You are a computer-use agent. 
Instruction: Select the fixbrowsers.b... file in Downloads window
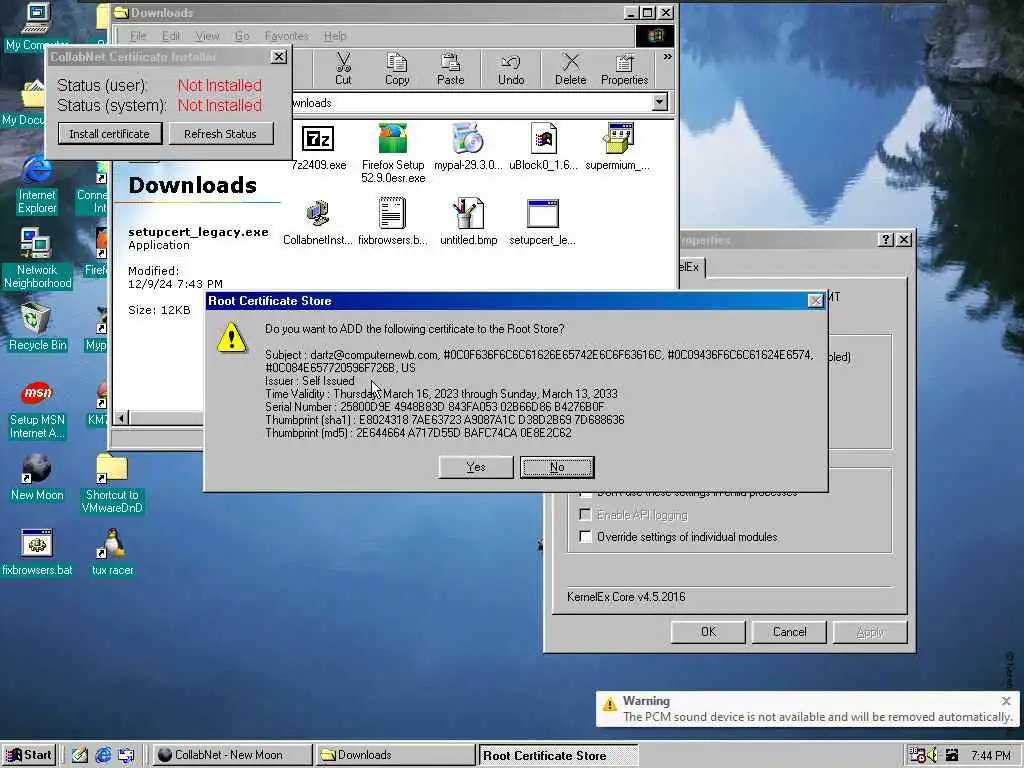(x=392, y=222)
